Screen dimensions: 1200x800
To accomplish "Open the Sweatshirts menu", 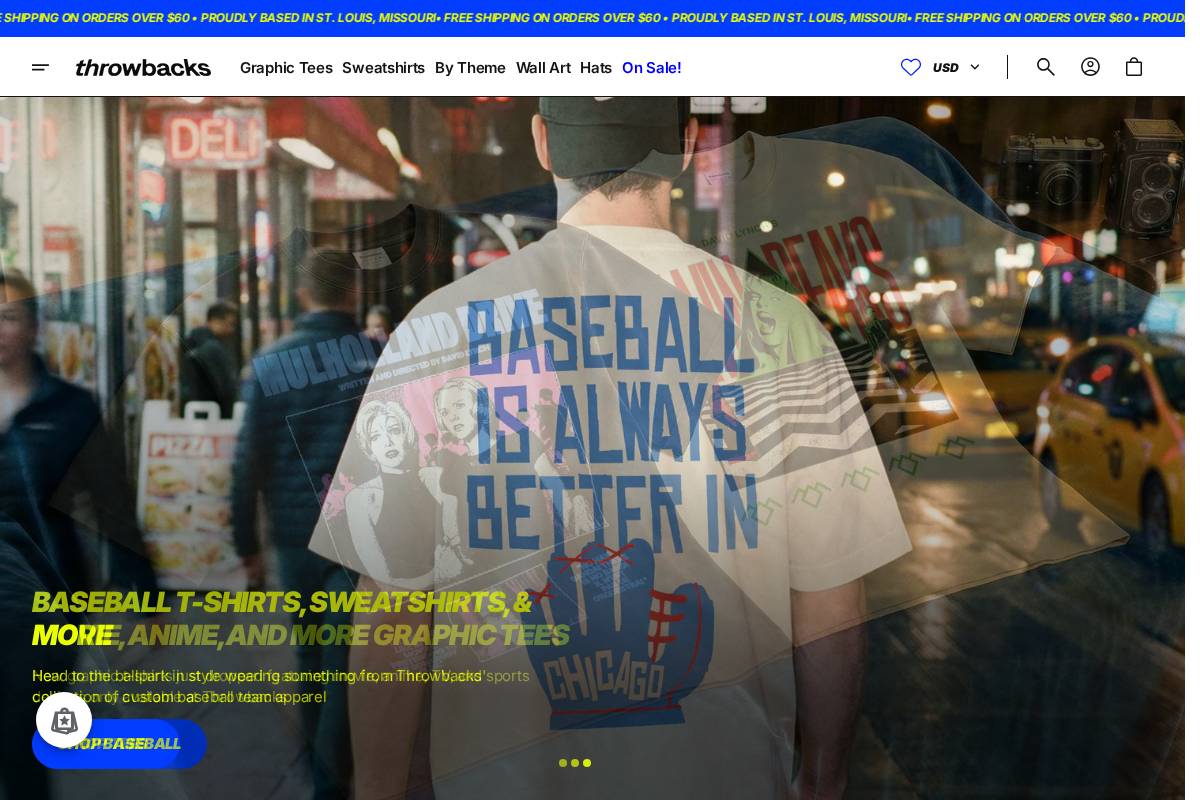I will [x=383, y=68].
